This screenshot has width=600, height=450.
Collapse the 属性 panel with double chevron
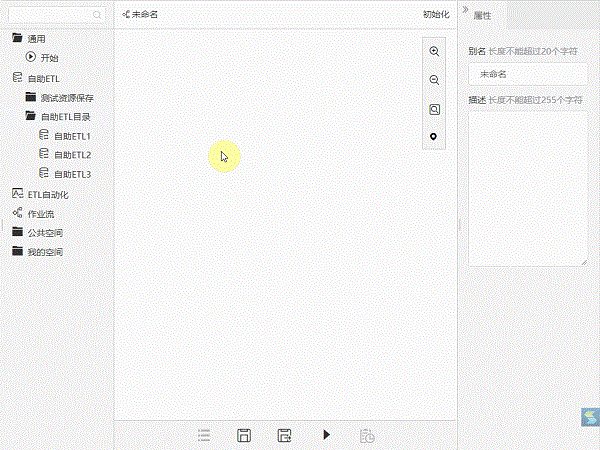(x=465, y=10)
